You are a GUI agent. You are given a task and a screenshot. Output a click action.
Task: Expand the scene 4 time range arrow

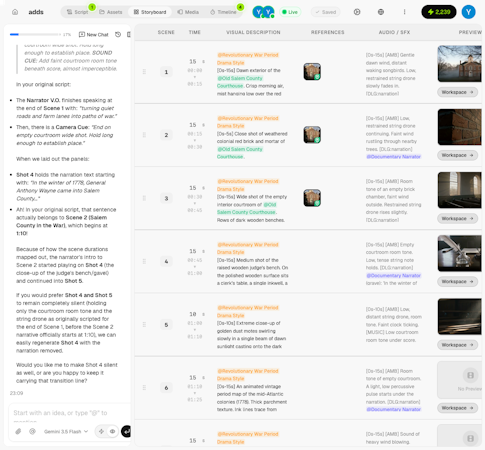coord(195,267)
